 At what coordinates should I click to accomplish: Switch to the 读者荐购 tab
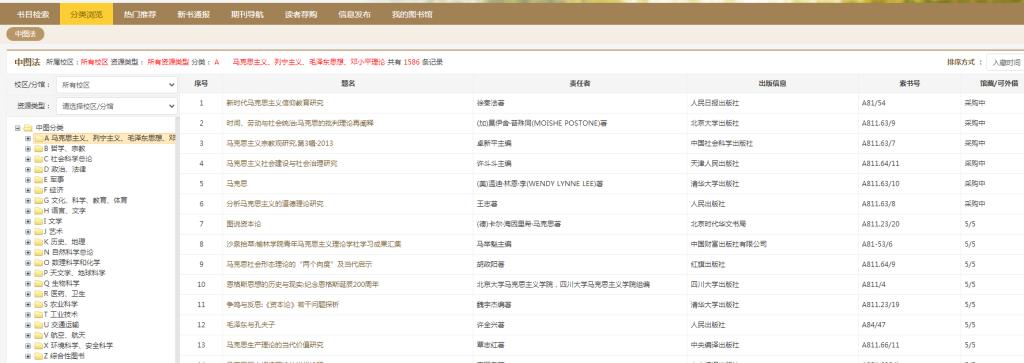(x=301, y=14)
